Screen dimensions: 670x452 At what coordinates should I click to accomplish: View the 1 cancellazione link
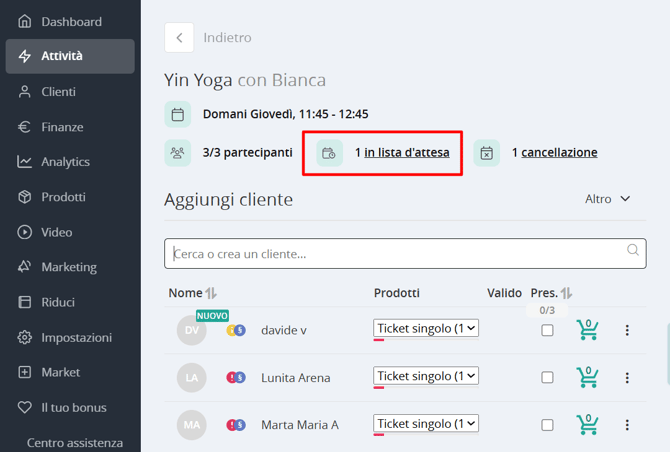pos(559,153)
